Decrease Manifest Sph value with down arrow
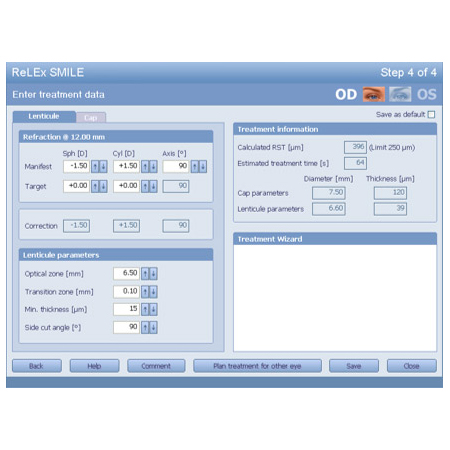 tap(103, 166)
